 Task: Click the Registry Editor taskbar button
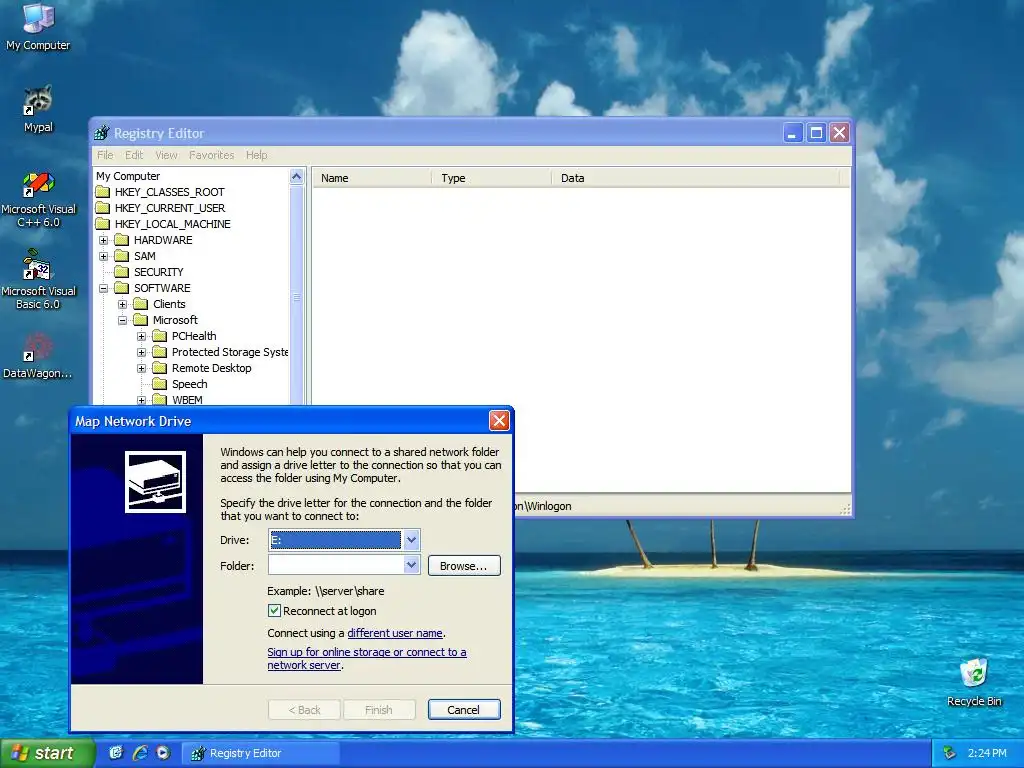click(261, 753)
